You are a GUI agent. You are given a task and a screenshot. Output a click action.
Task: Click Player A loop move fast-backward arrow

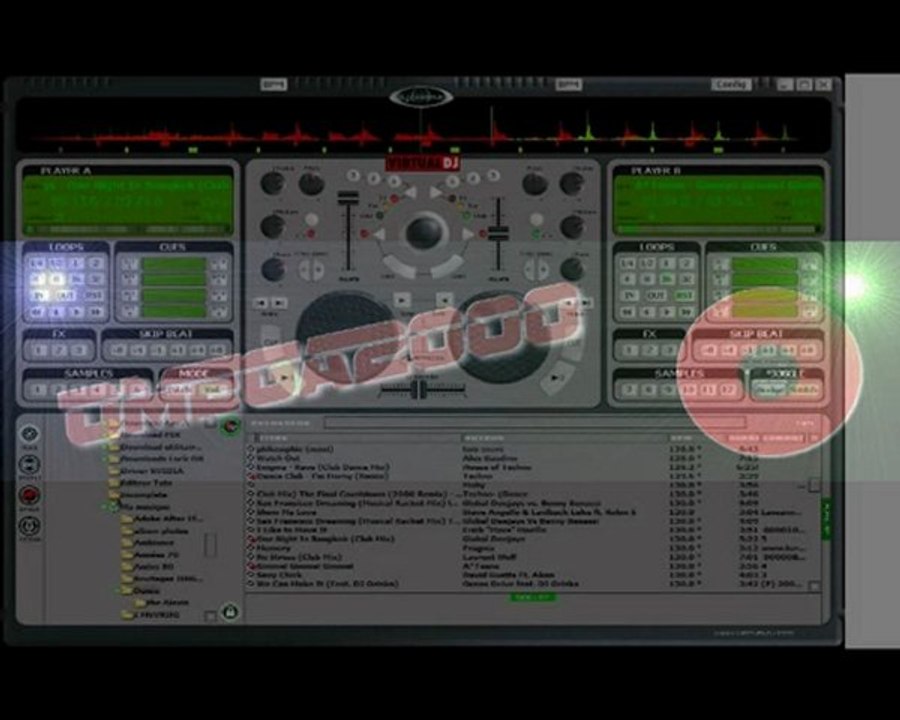click(x=37, y=312)
